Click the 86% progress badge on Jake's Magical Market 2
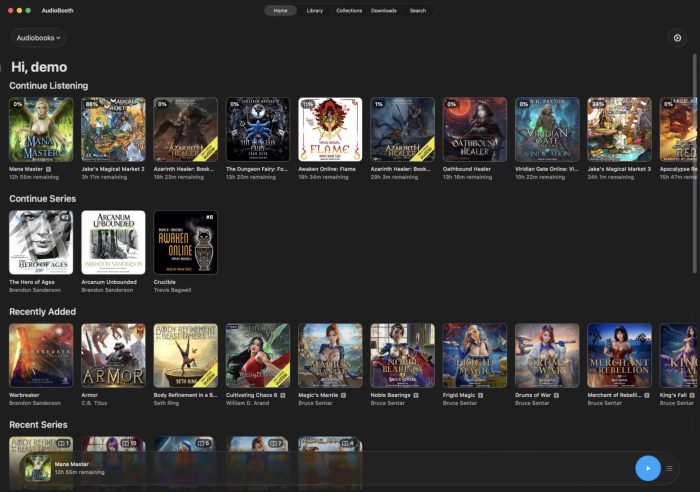 click(x=92, y=104)
